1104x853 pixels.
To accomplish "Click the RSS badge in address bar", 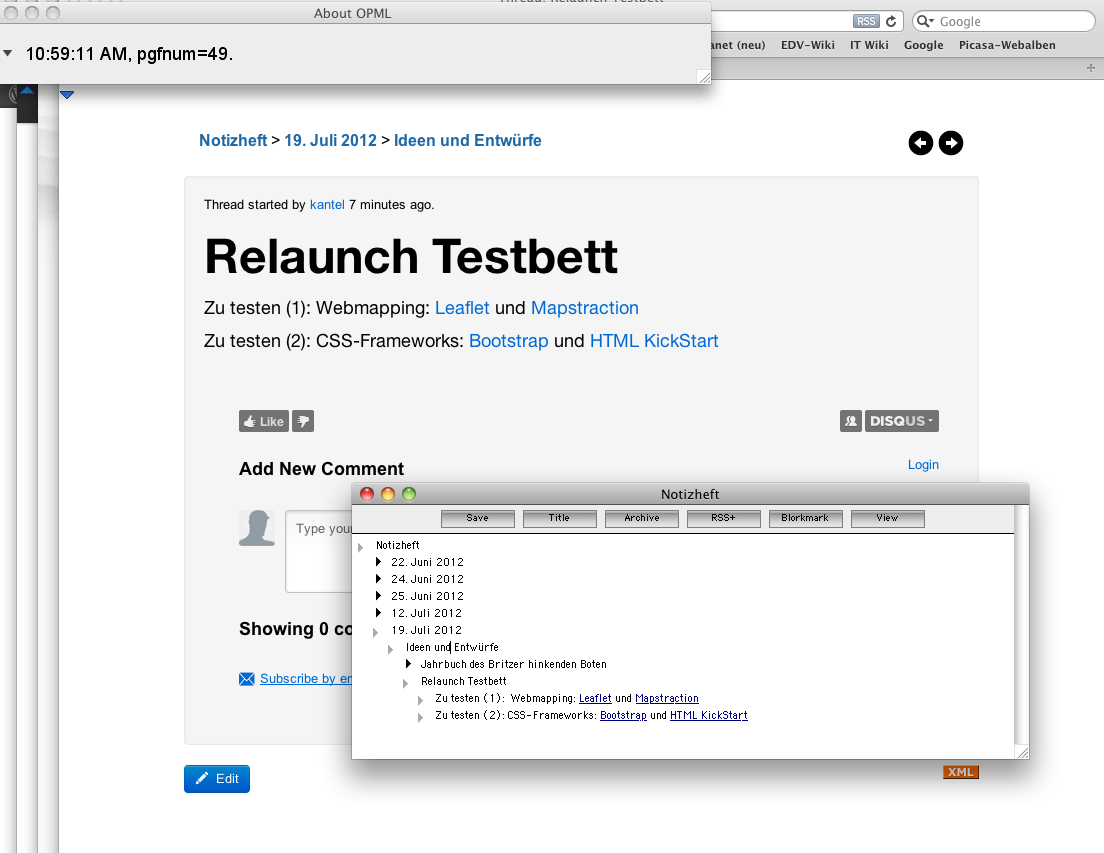I will coord(866,21).
